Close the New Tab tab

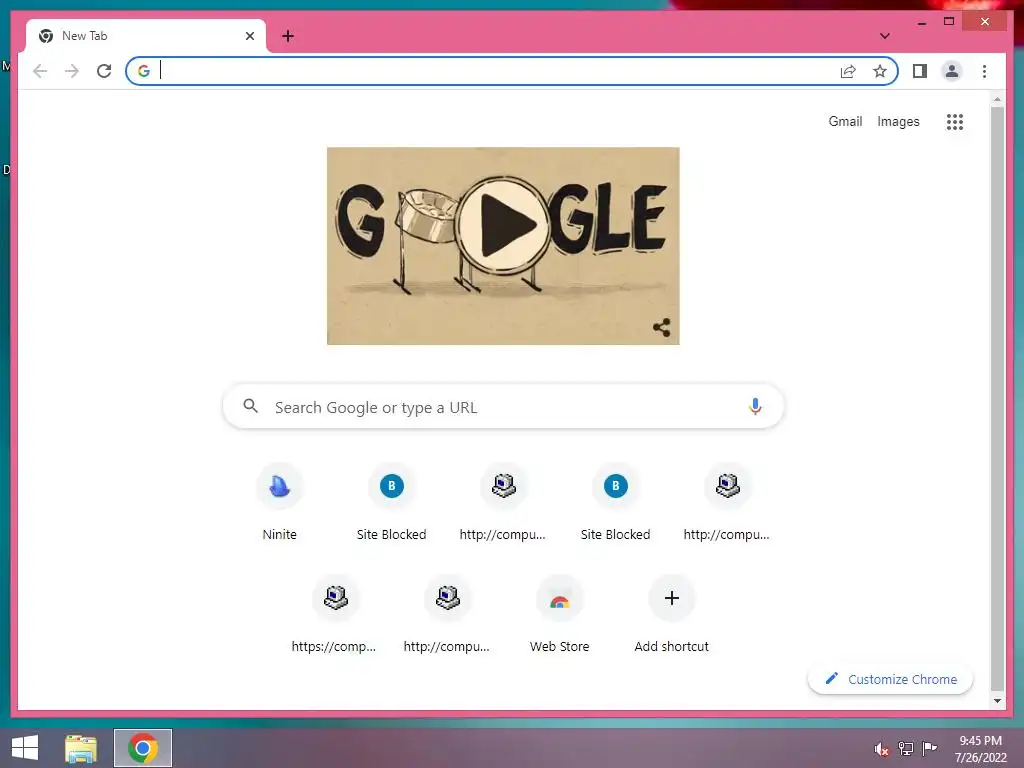click(249, 36)
